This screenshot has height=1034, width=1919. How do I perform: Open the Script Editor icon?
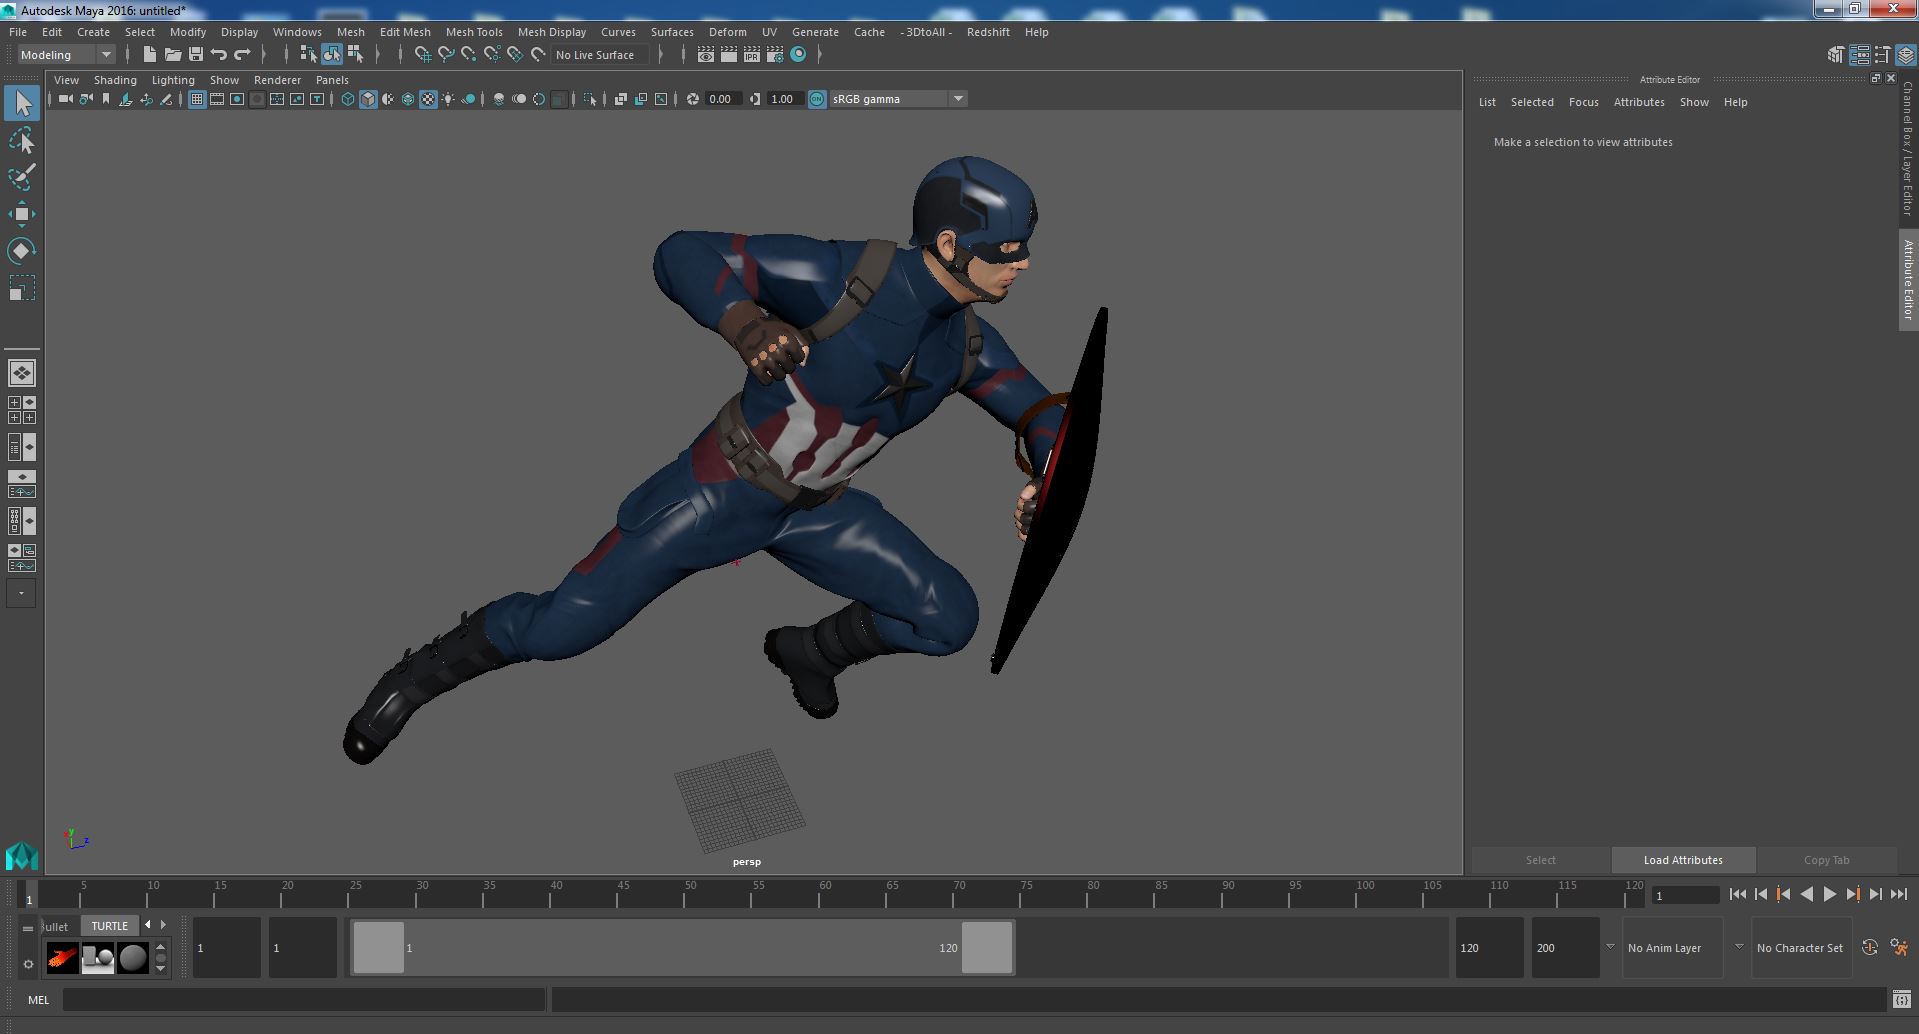(x=1901, y=999)
